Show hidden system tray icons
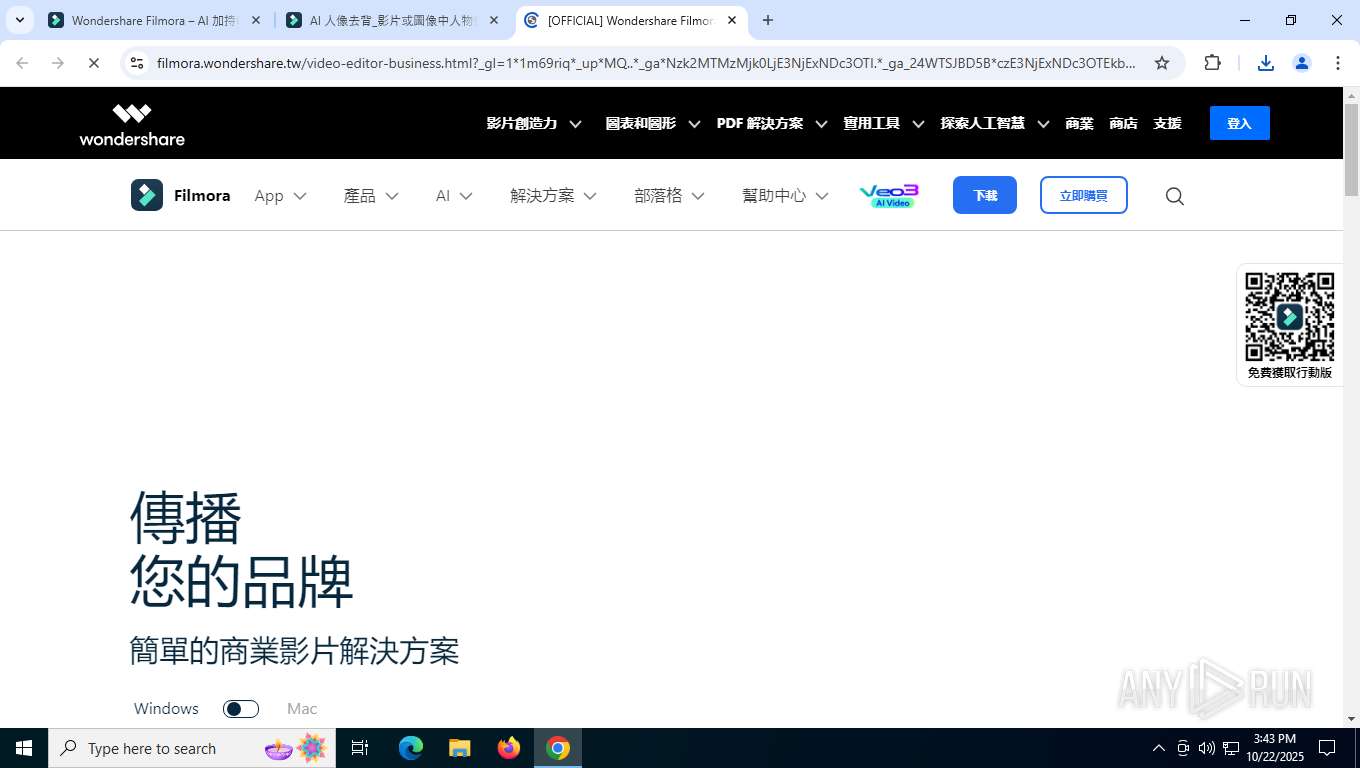 [x=1159, y=748]
